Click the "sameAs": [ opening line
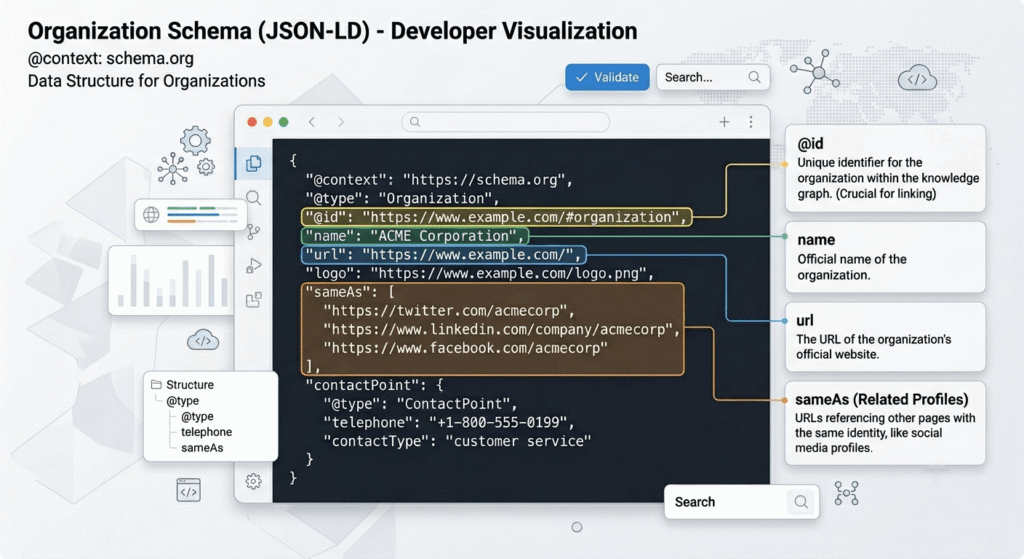The height and width of the screenshot is (559, 1024). (350, 292)
